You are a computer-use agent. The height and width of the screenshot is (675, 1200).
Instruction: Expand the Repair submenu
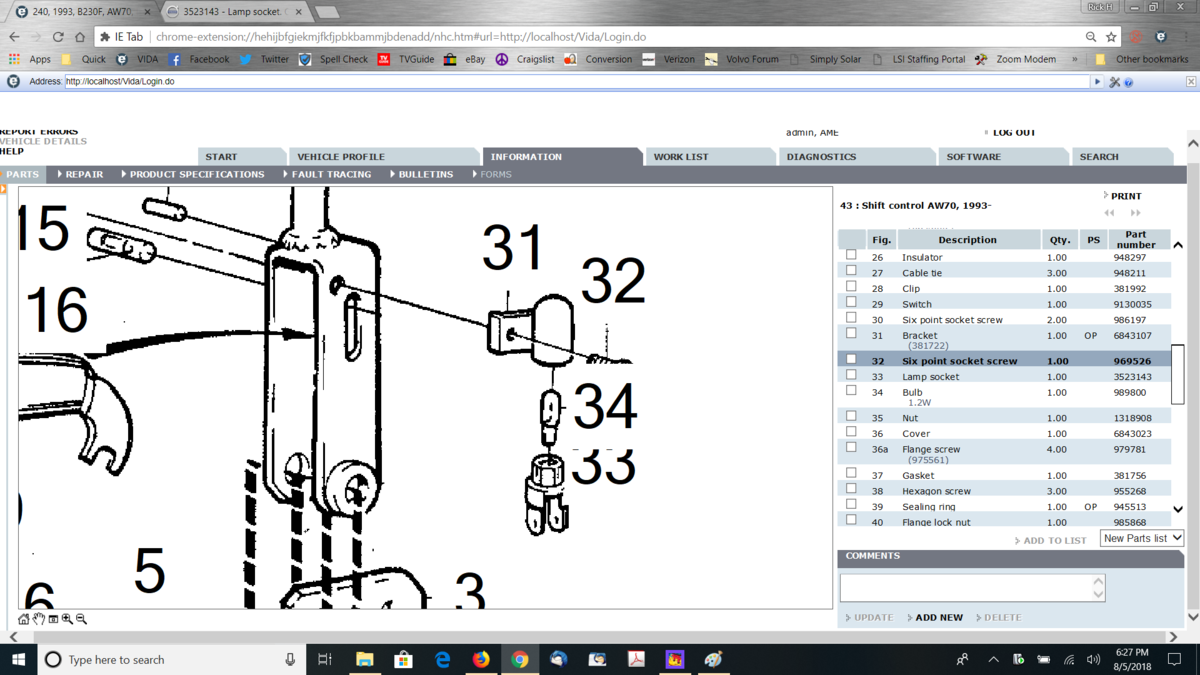(81, 174)
